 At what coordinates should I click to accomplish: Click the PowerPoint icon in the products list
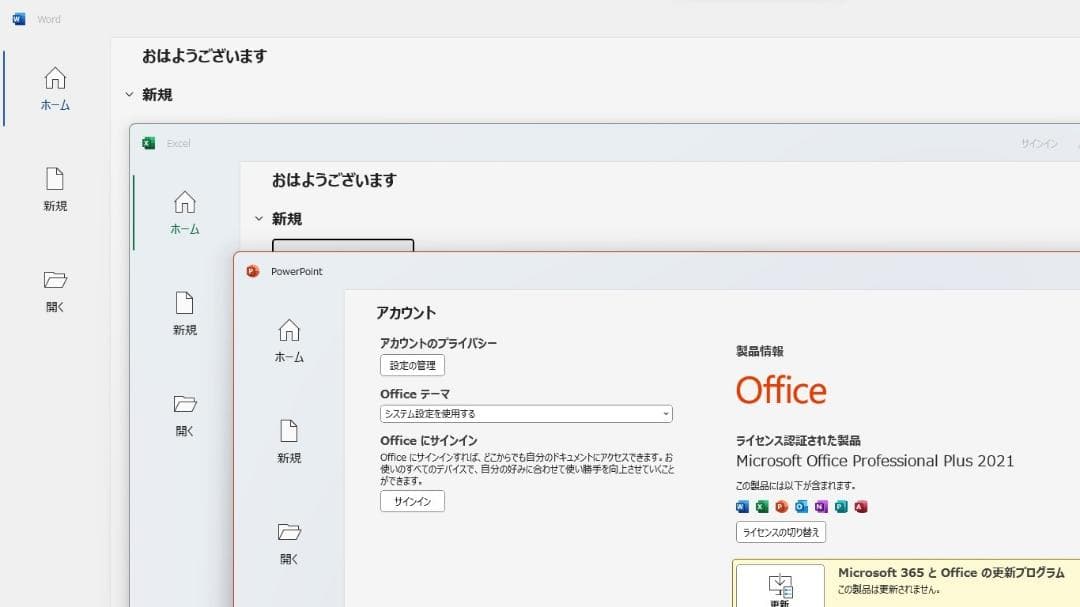pyautogui.click(x=781, y=506)
